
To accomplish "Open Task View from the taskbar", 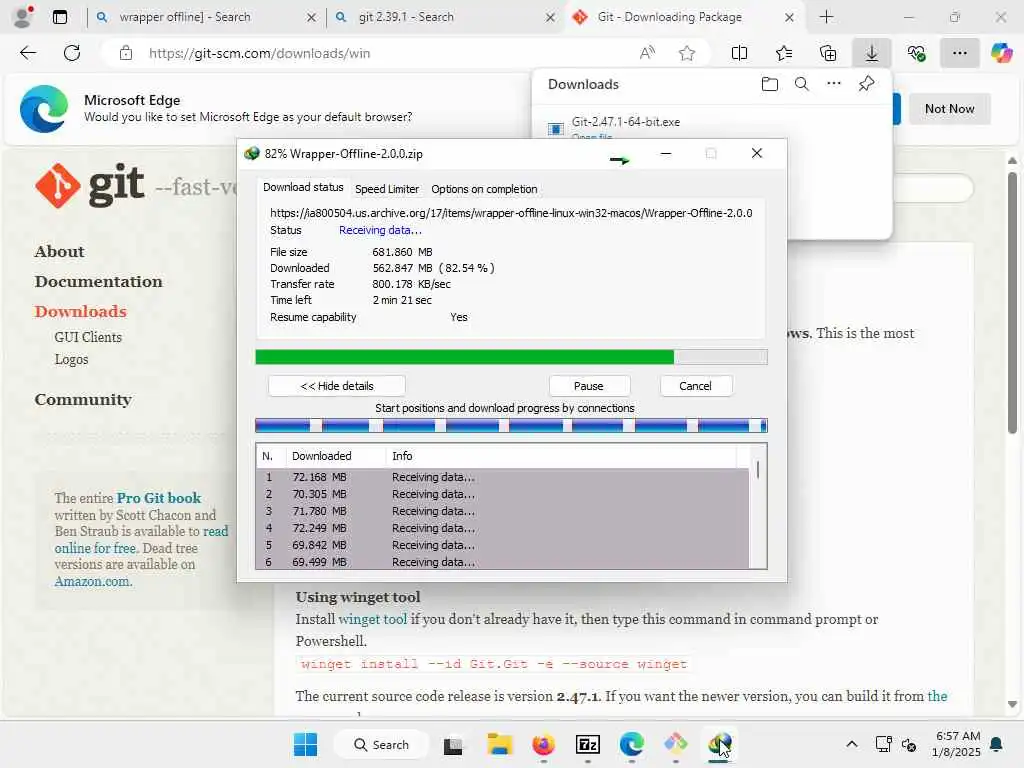I will [453, 744].
